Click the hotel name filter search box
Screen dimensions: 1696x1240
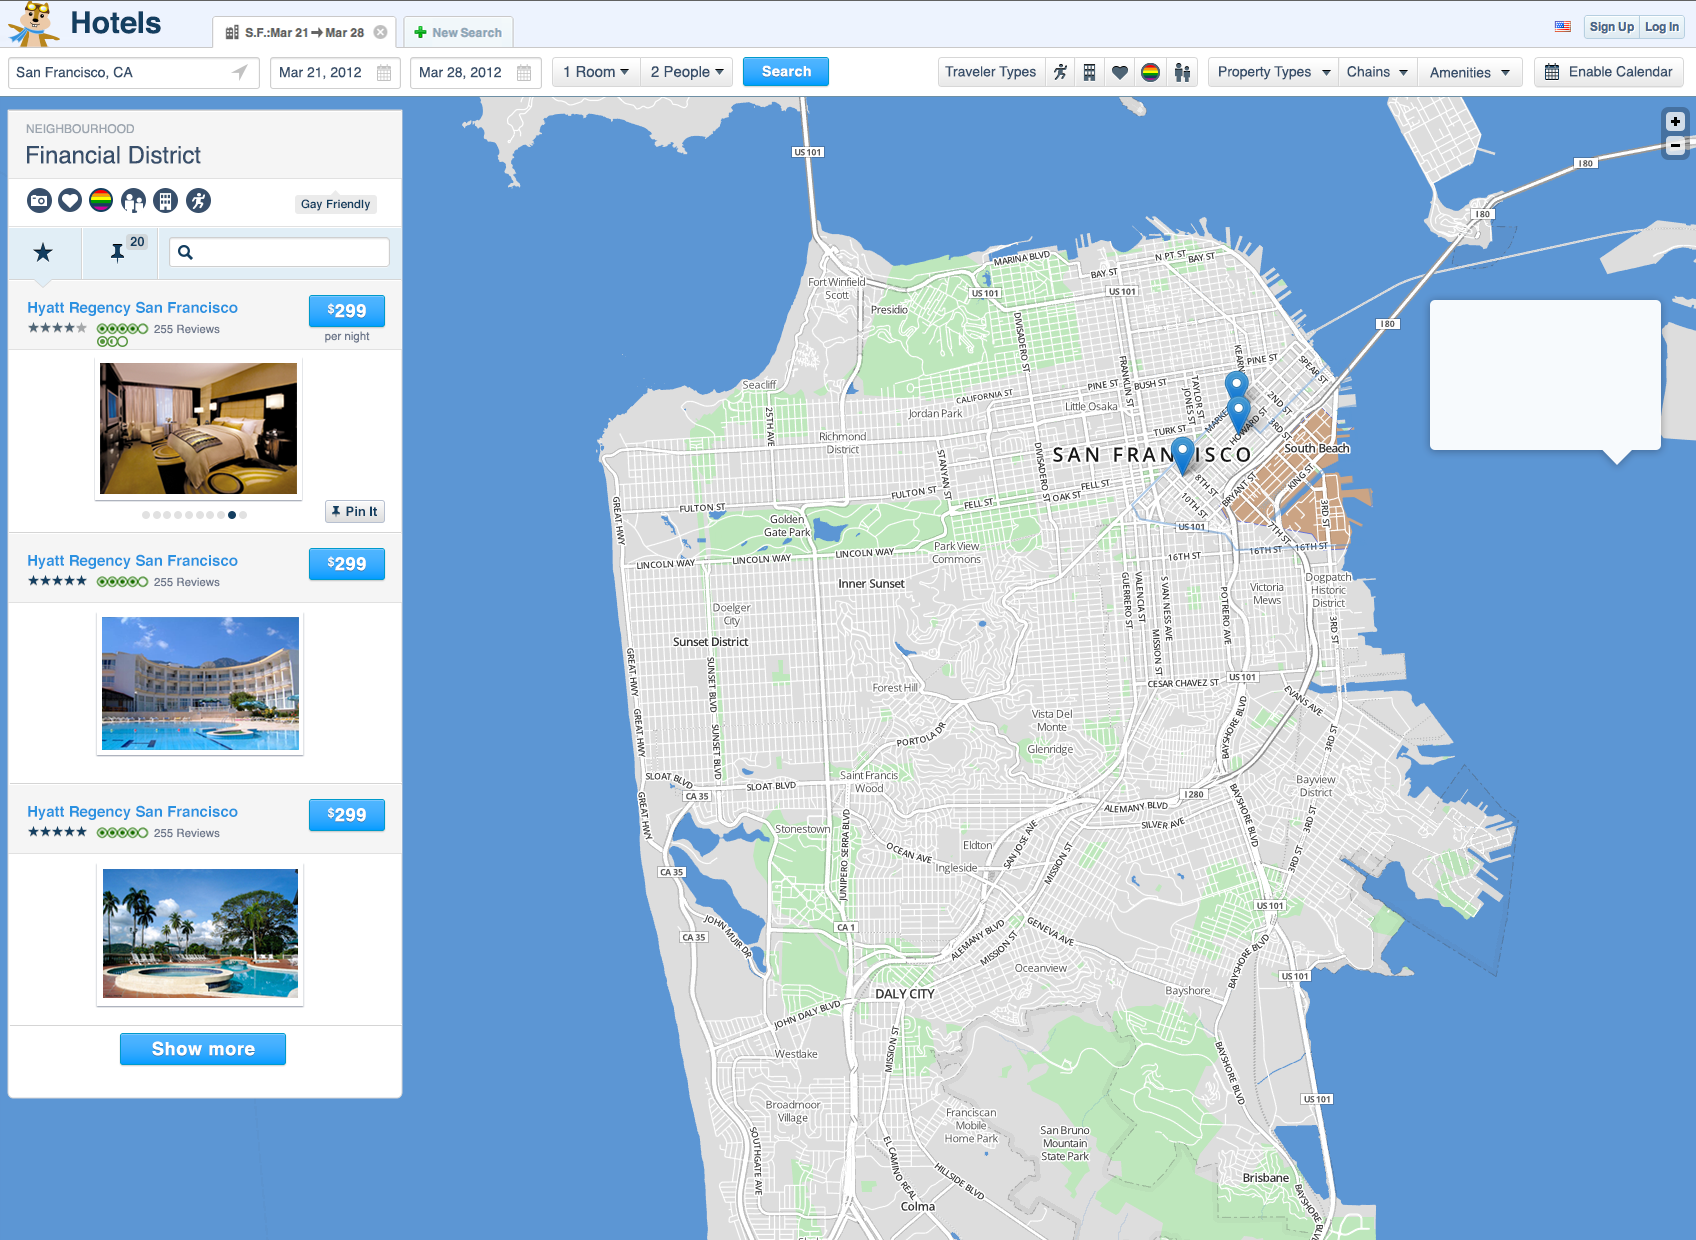coord(279,252)
